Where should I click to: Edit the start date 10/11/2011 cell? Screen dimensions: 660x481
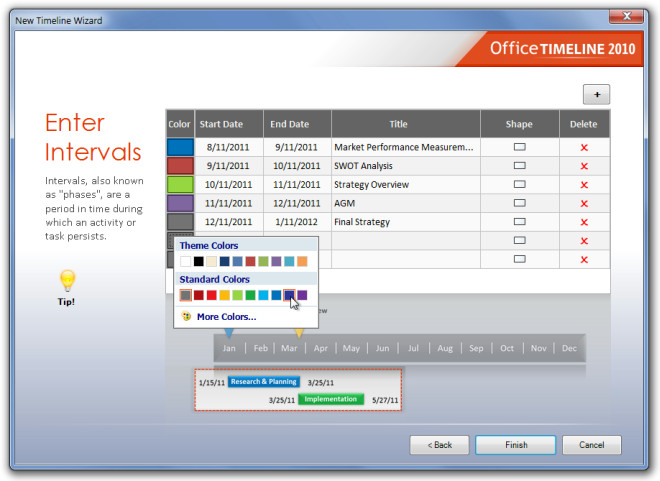[x=229, y=184]
